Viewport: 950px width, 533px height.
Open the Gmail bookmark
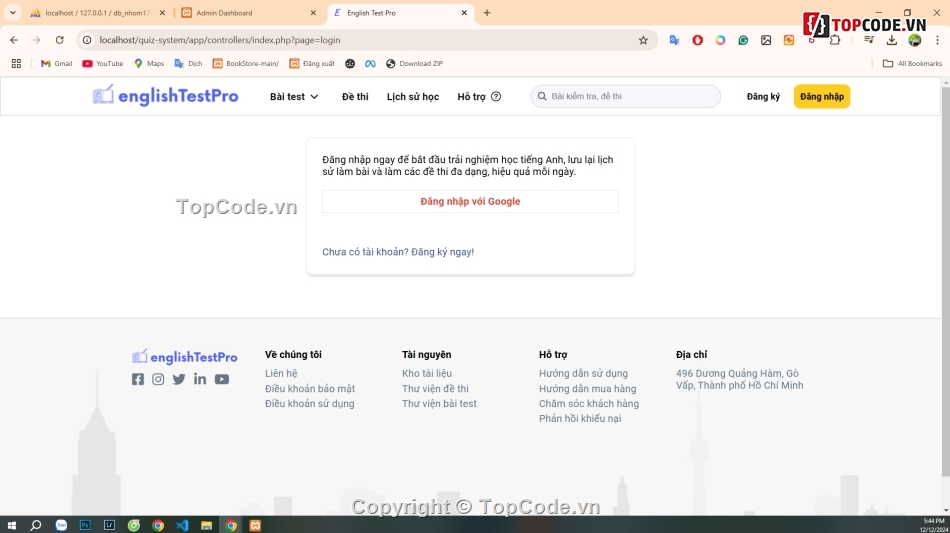click(x=56, y=64)
